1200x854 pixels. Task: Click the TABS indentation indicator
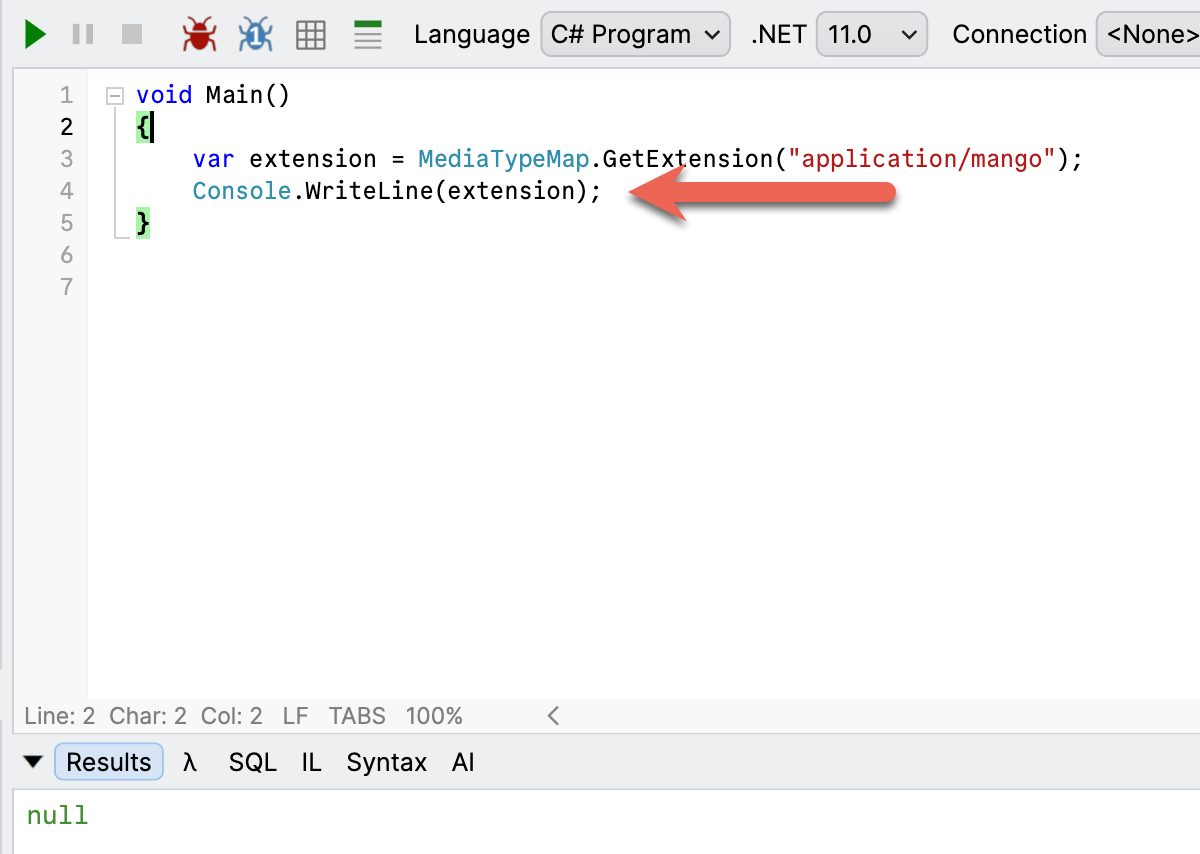coord(357,716)
